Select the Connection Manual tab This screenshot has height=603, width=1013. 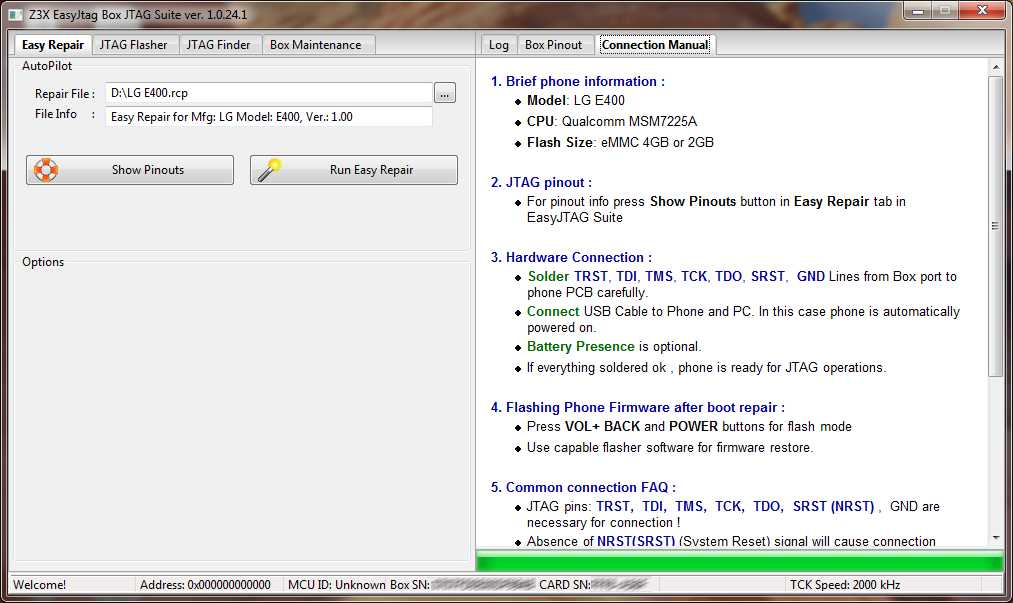click(x=655, y=45)
